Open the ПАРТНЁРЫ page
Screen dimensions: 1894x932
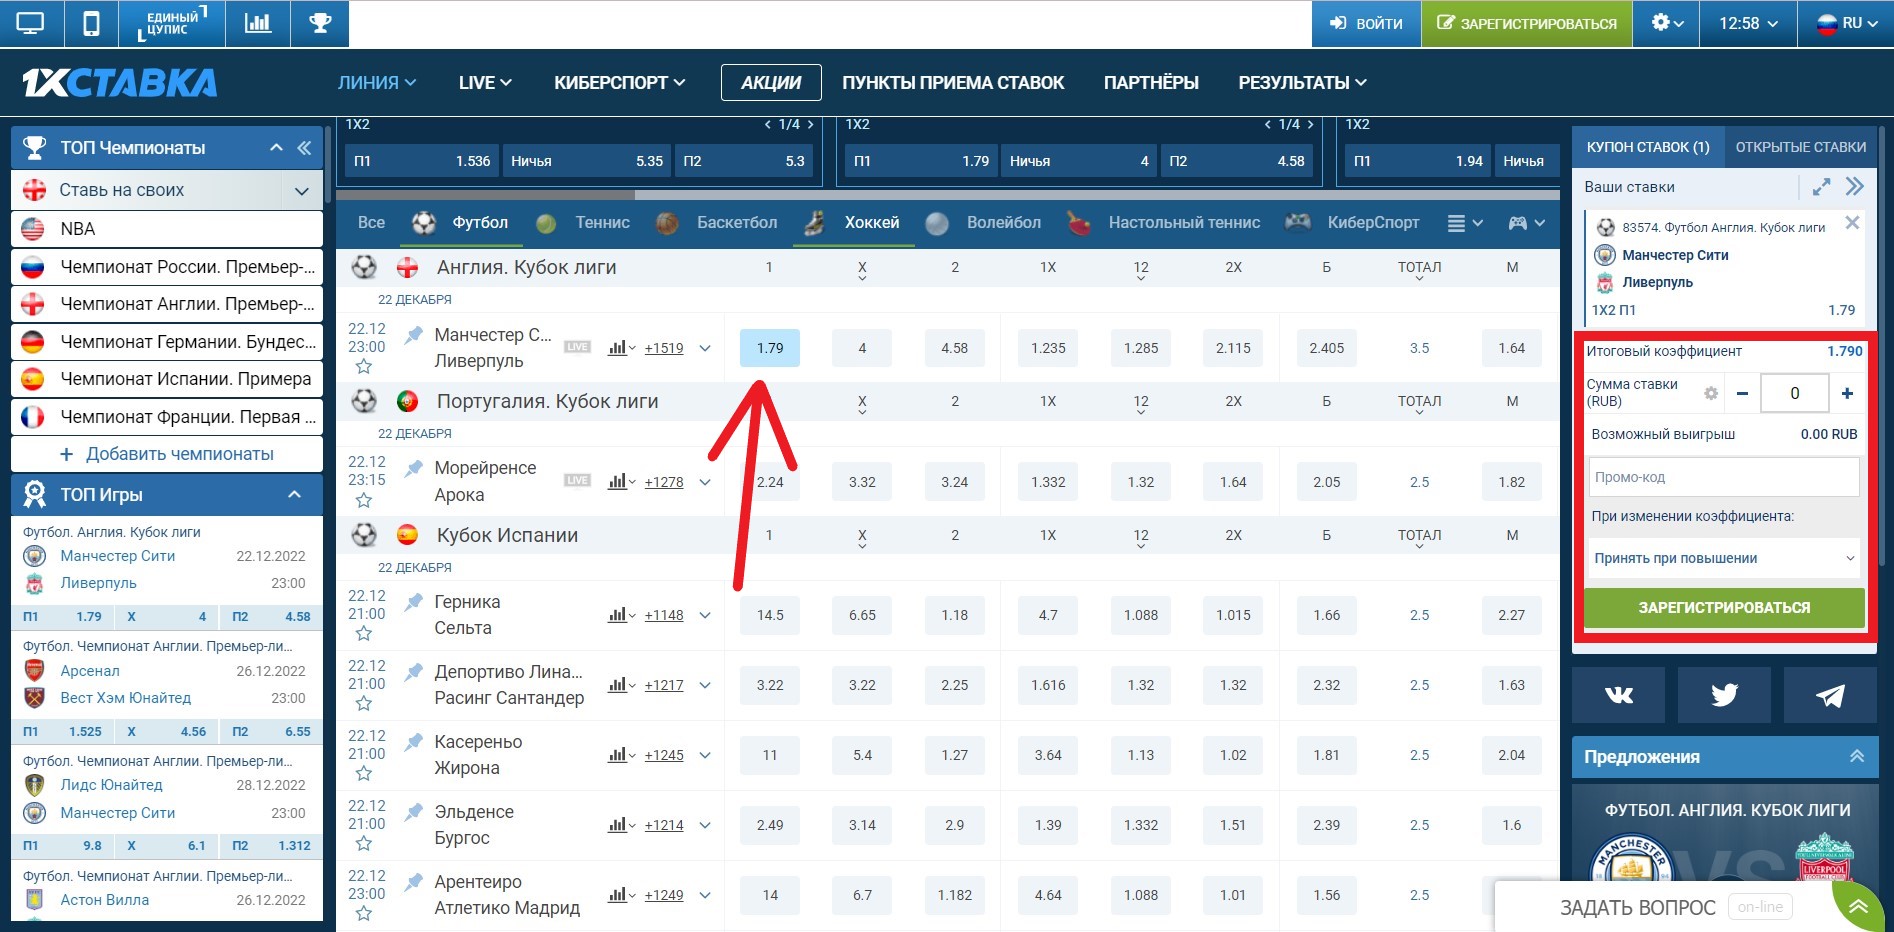pos(1151,83)
